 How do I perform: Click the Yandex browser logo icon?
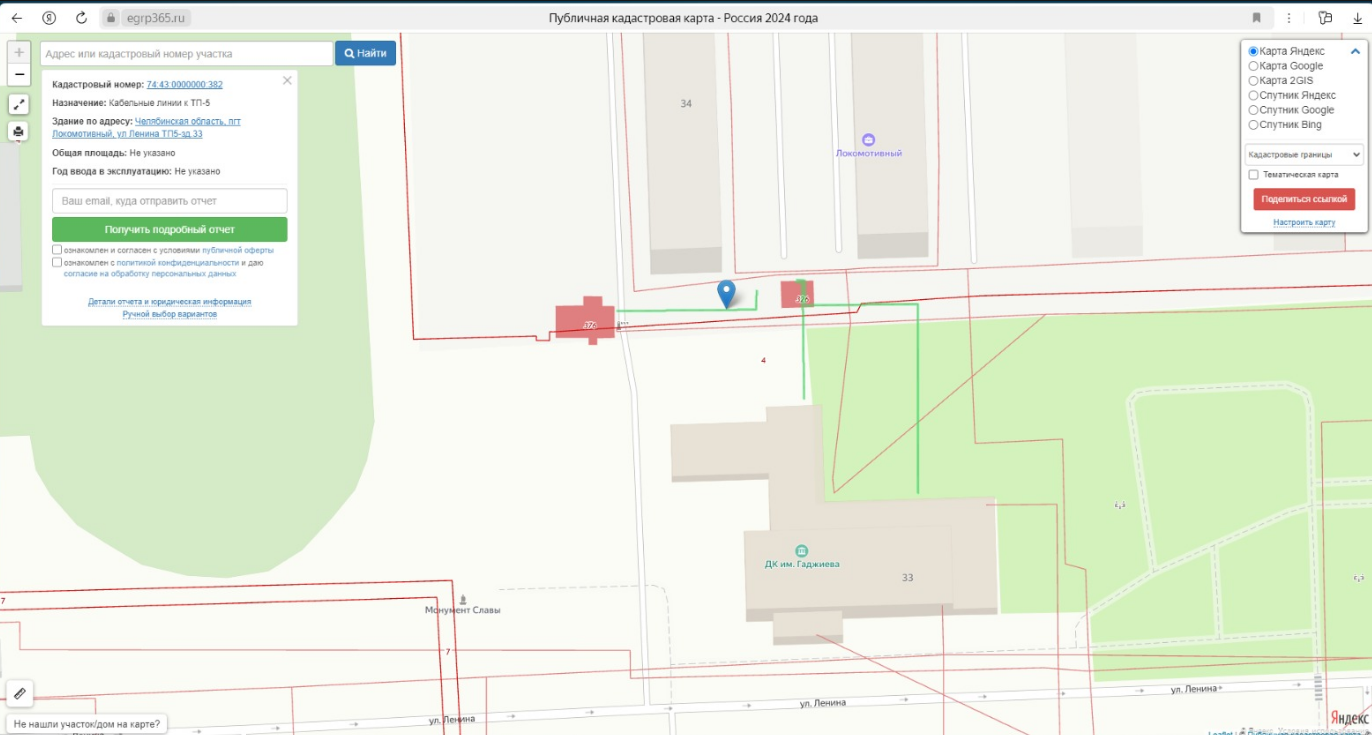[50, 18]
